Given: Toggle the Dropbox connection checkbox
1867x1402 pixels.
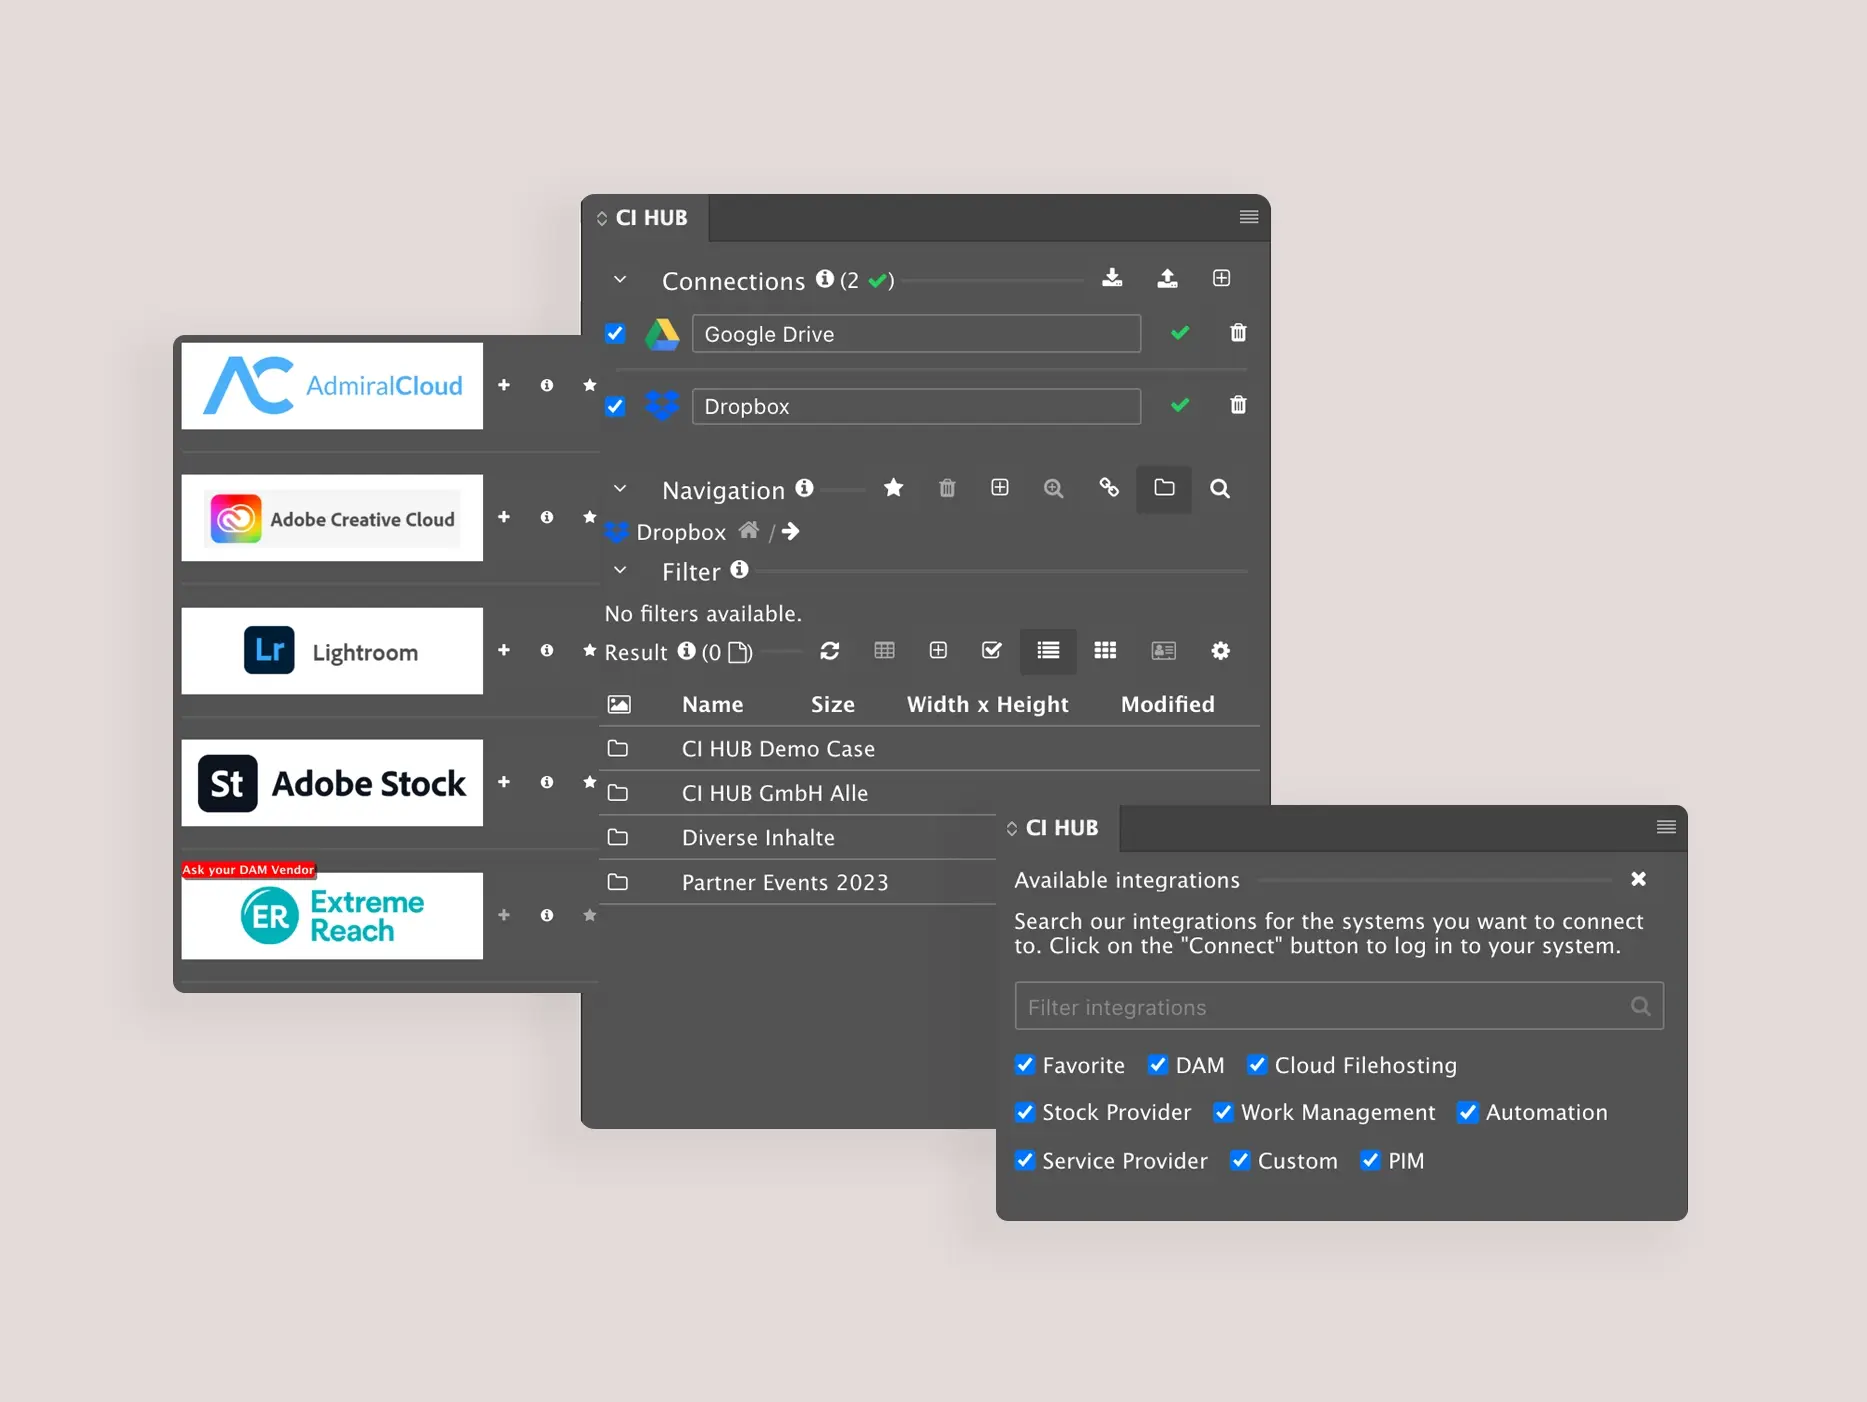Looking at the screenshot, I should (615, 406).
